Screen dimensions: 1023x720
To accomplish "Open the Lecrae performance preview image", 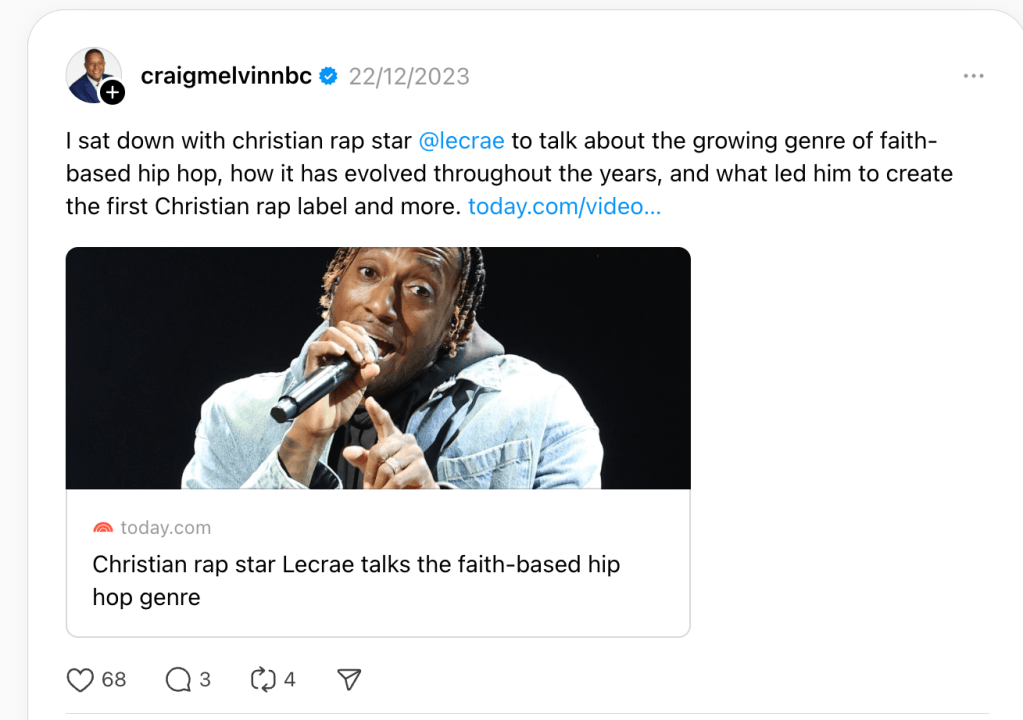I will (378, 368).
